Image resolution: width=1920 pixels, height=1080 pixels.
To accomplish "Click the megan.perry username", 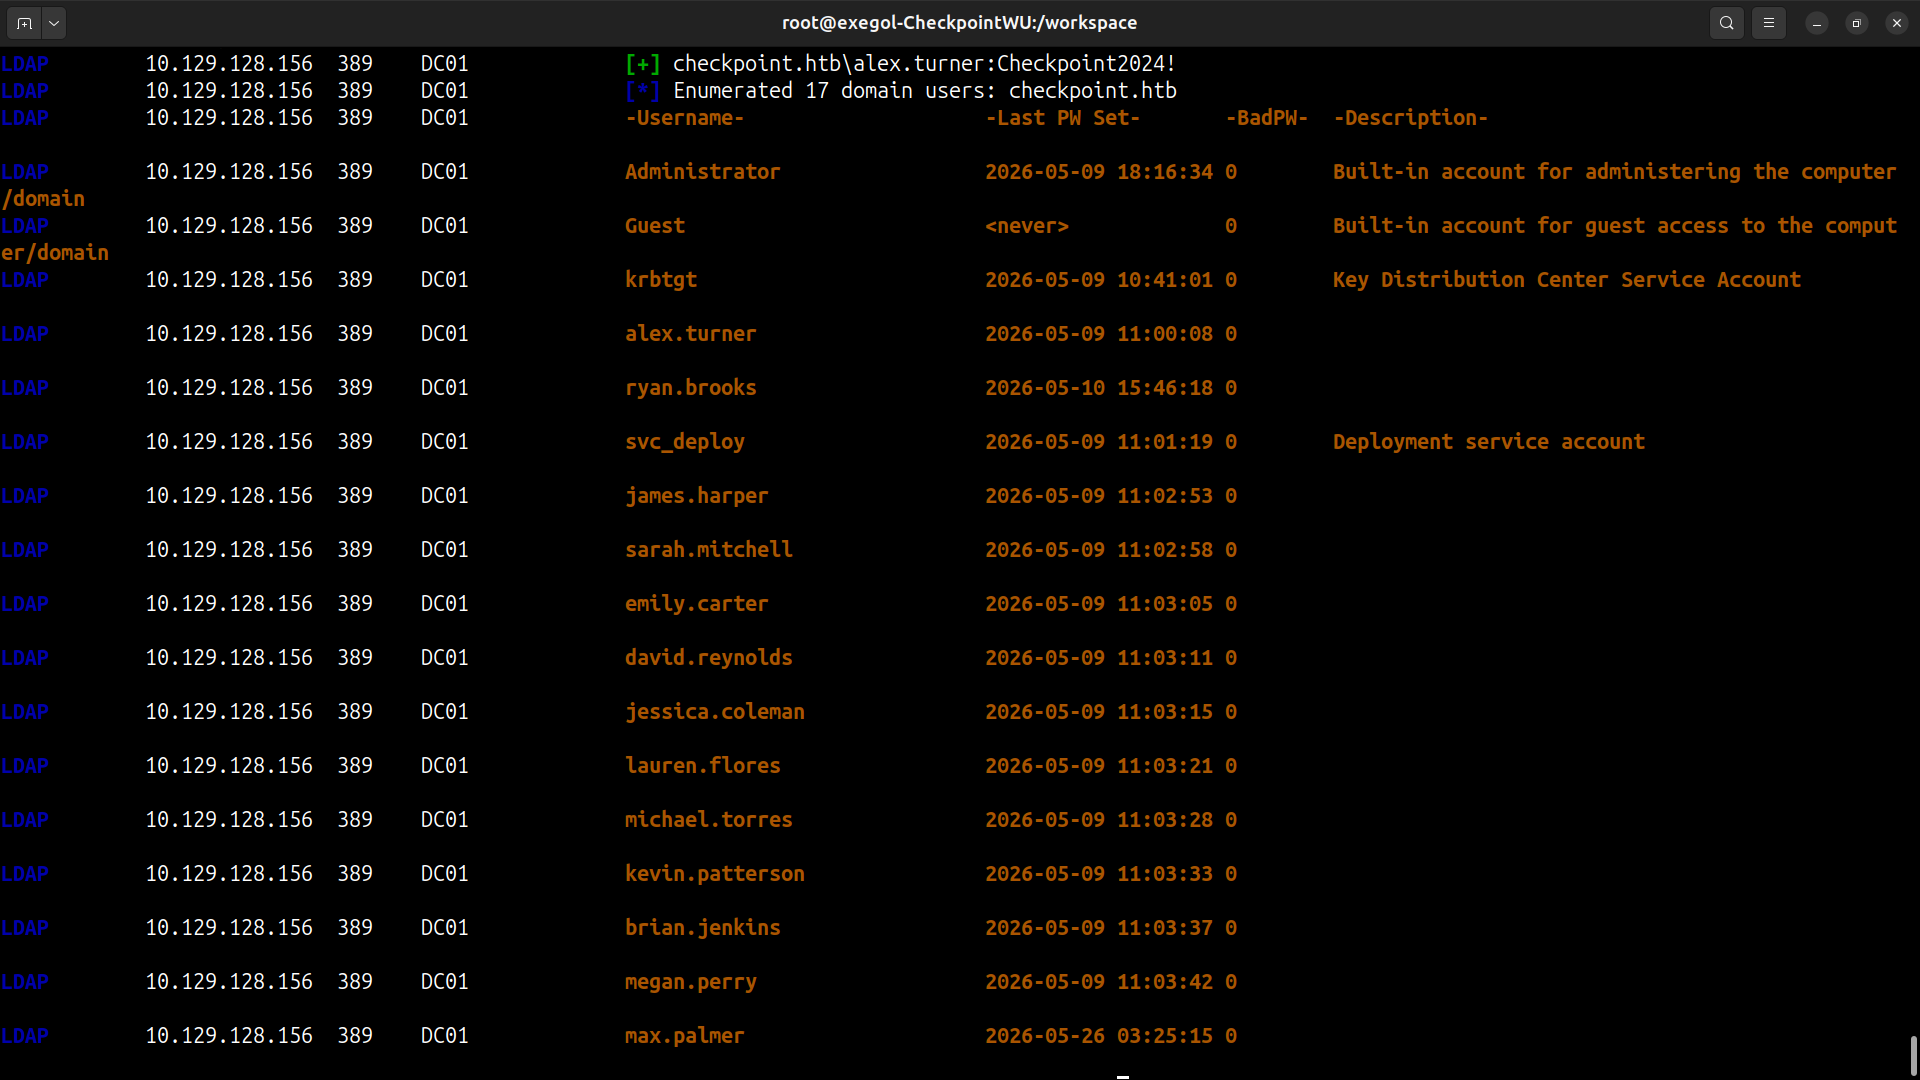I will [691, 982].
